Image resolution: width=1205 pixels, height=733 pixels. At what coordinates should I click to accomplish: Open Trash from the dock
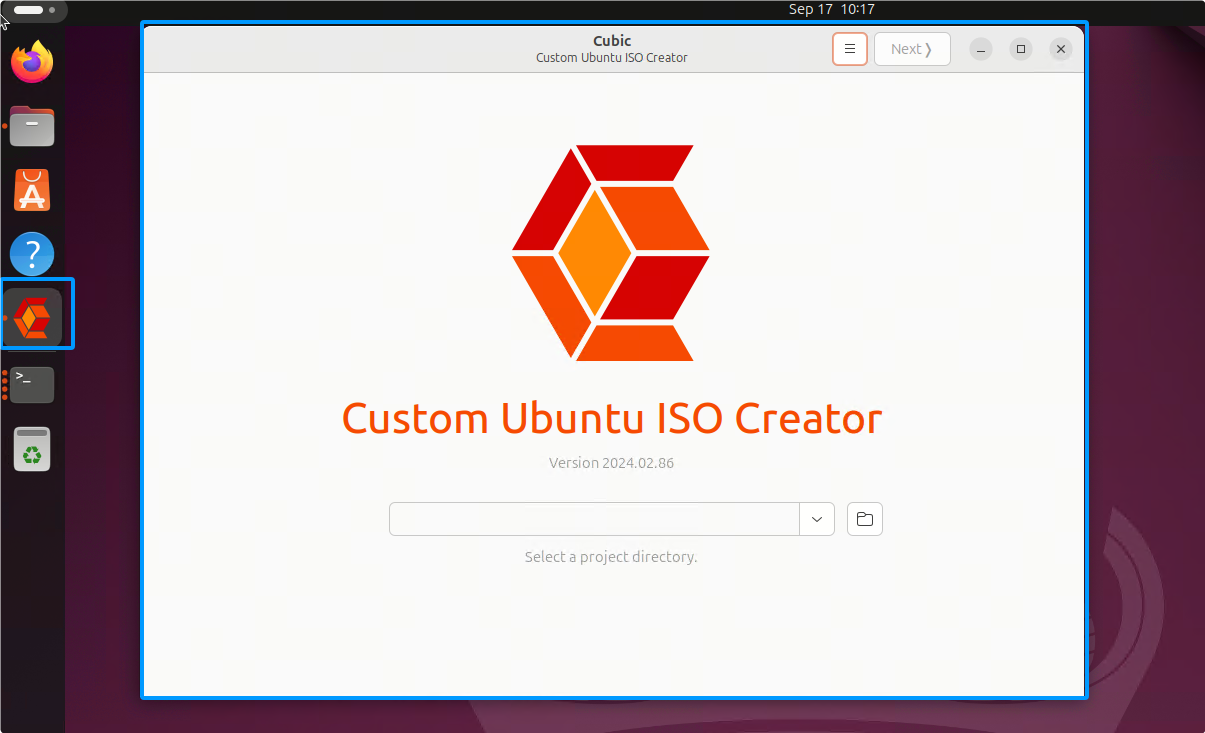click(x=32, y=448)
